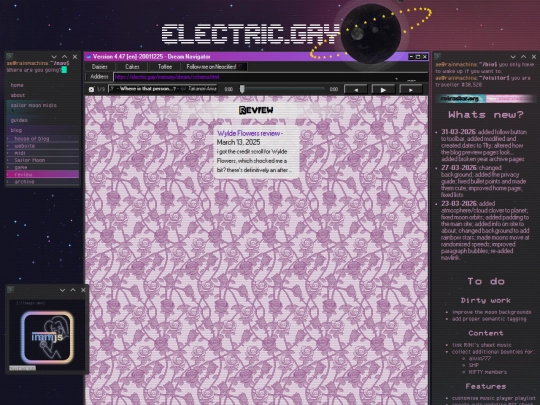Open the Daisies toolbar item
Image resolution: width=540 pixels, height=405 pixels.
point(100,66)
